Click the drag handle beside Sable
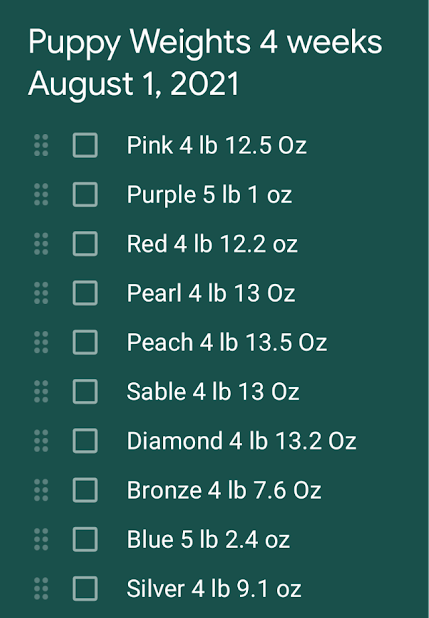 click(41, 392)
